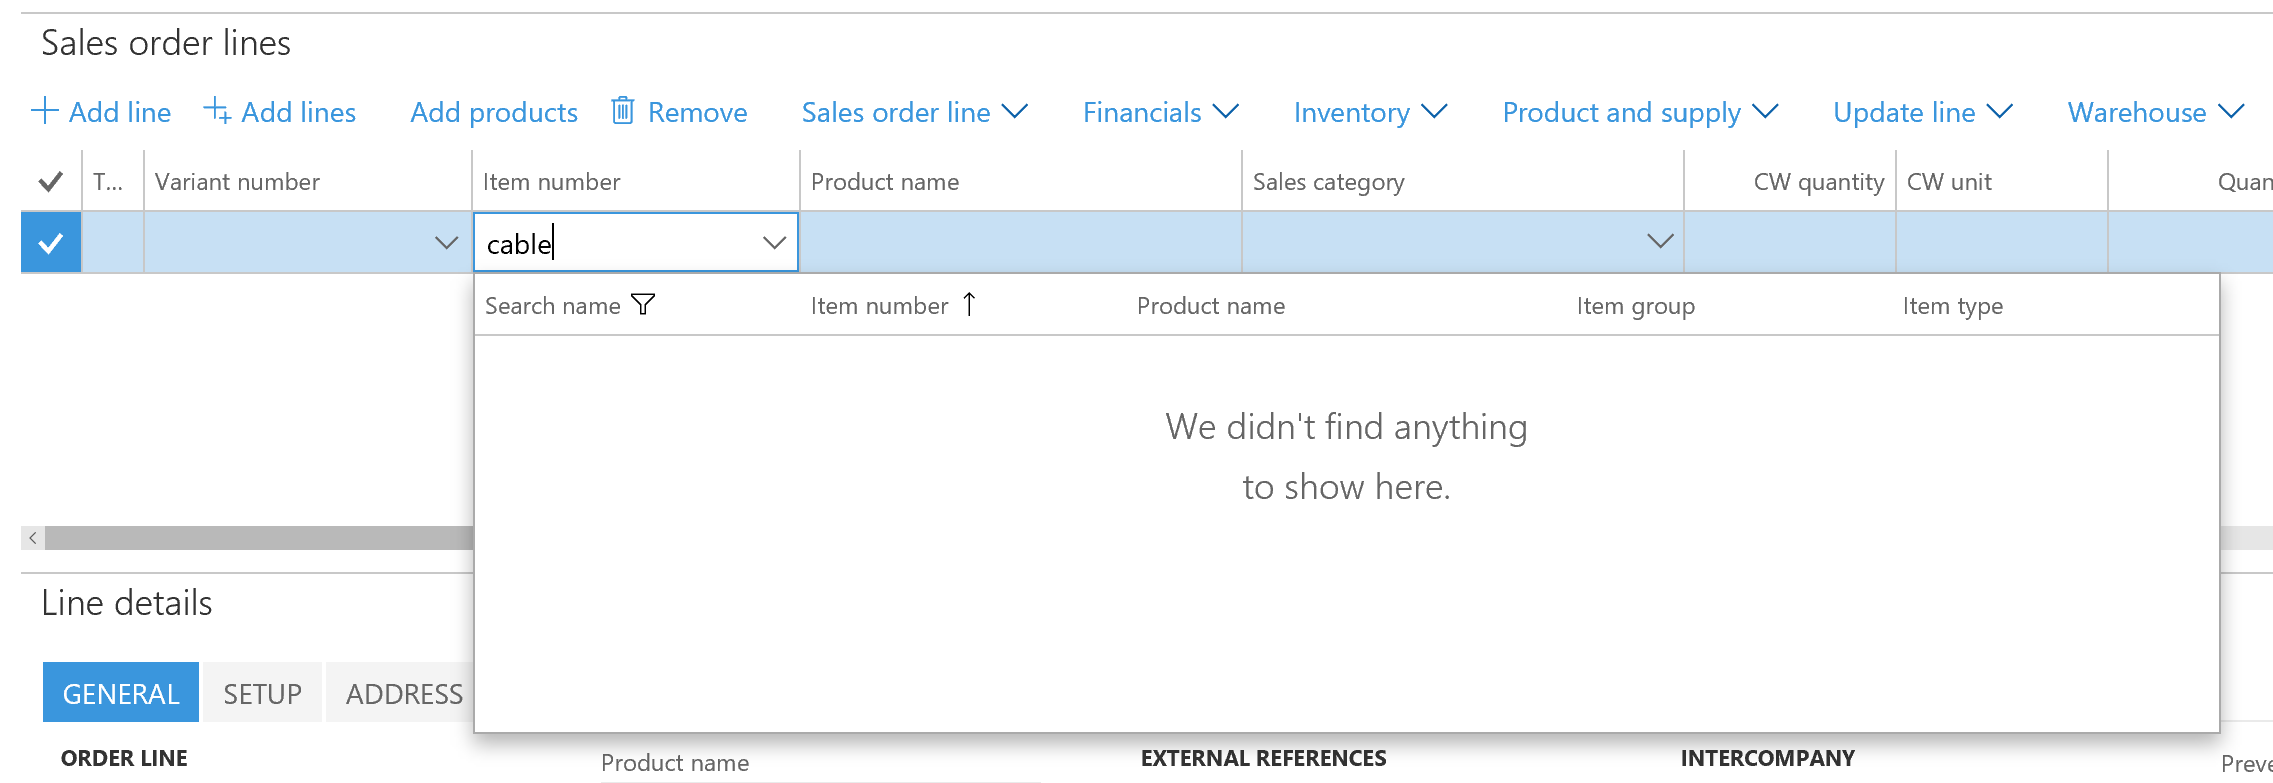Open the Variant number cell dropdown arrow
Screen dimensions: 2273x783
446,242
